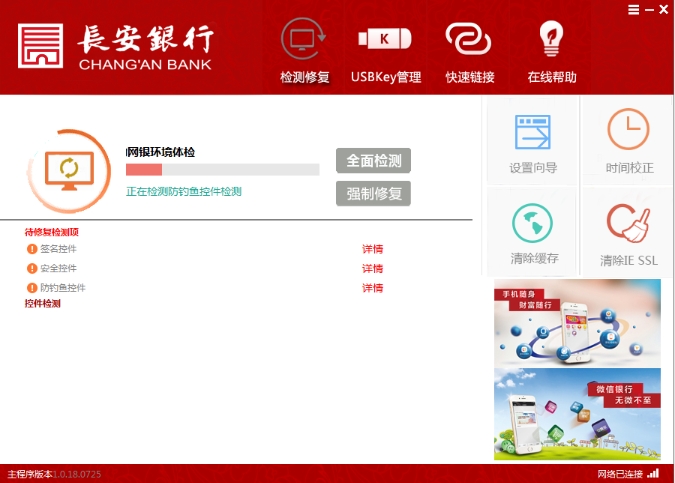Open the 手机随身 财富随行 mobile banking banner
This screenshot has height=483, width=675.
coord(577,323)
